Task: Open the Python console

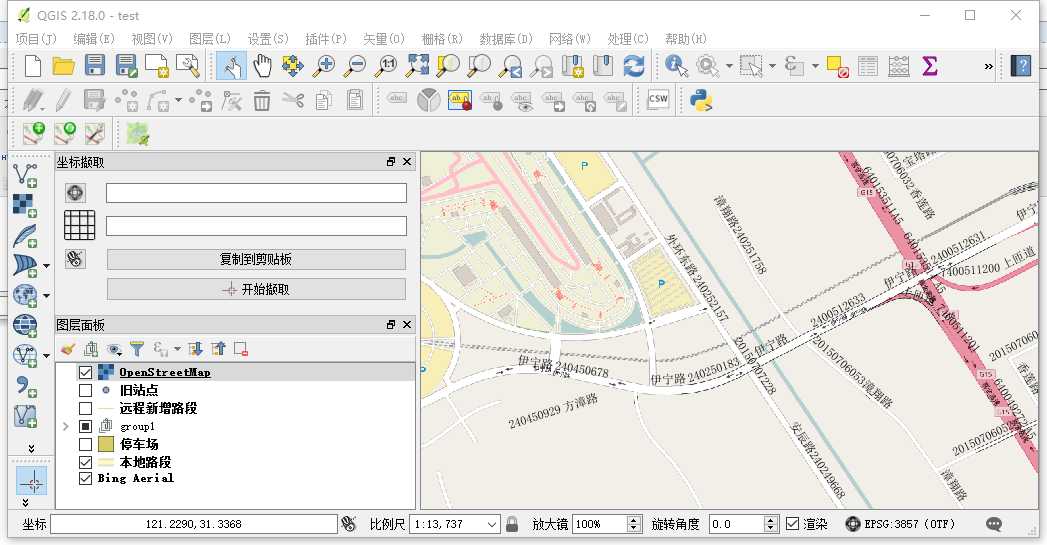Action: (700, 100)
